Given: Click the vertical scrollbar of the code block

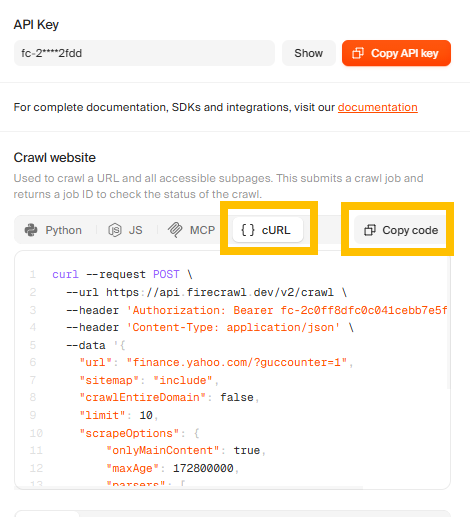Looking at the screenshot, I should pyautogui.click(x=448, y=323).
